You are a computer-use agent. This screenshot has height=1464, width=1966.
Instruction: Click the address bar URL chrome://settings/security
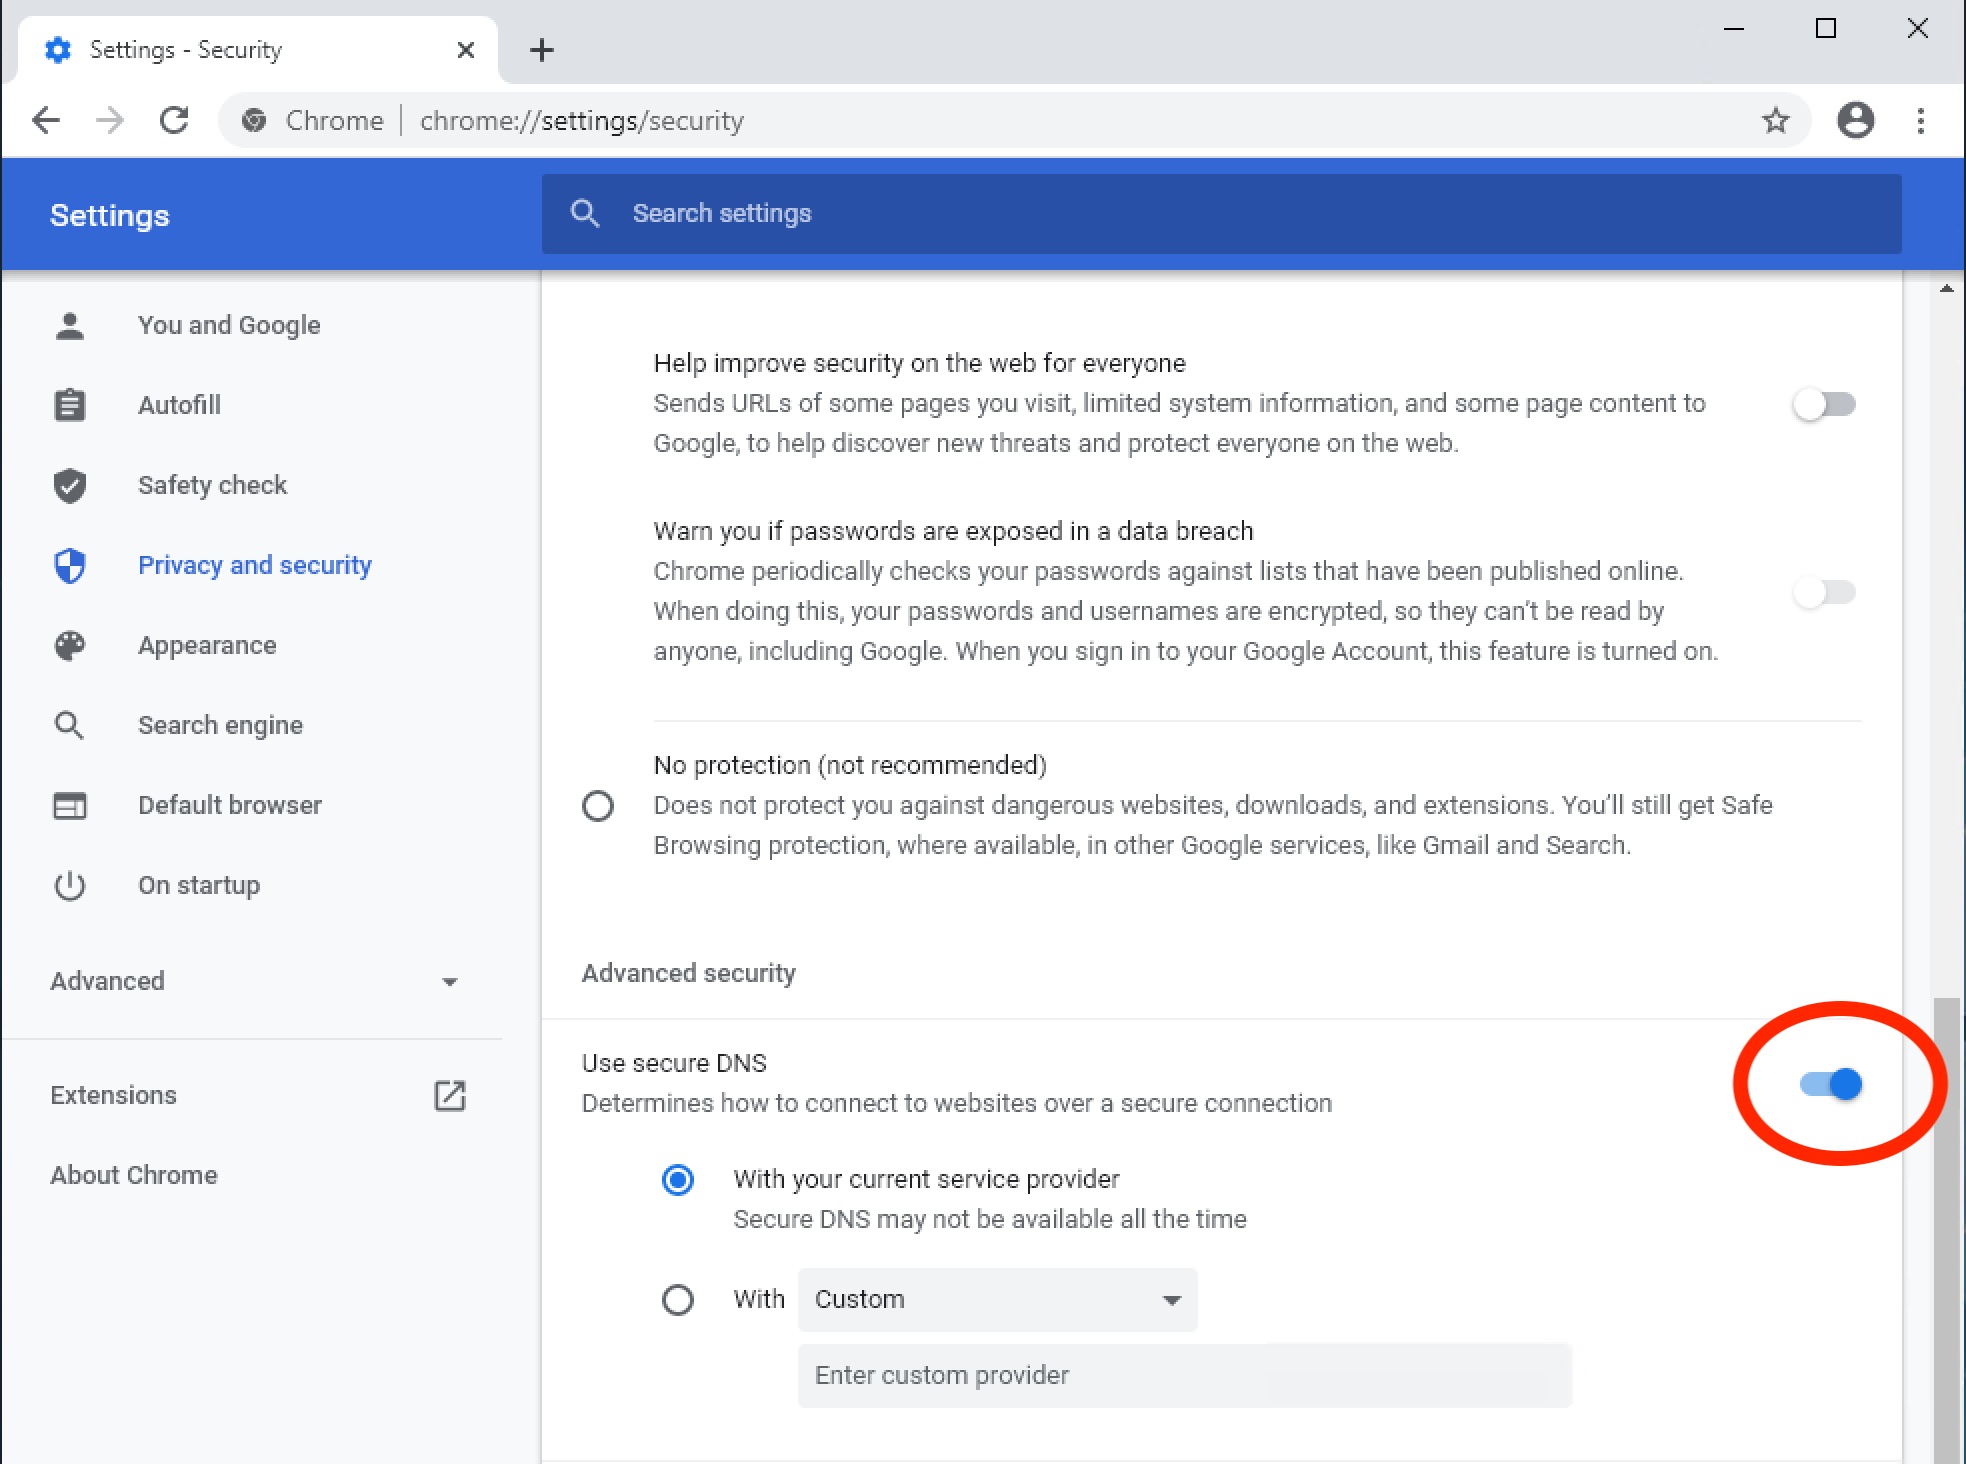(x=582, y=121)
